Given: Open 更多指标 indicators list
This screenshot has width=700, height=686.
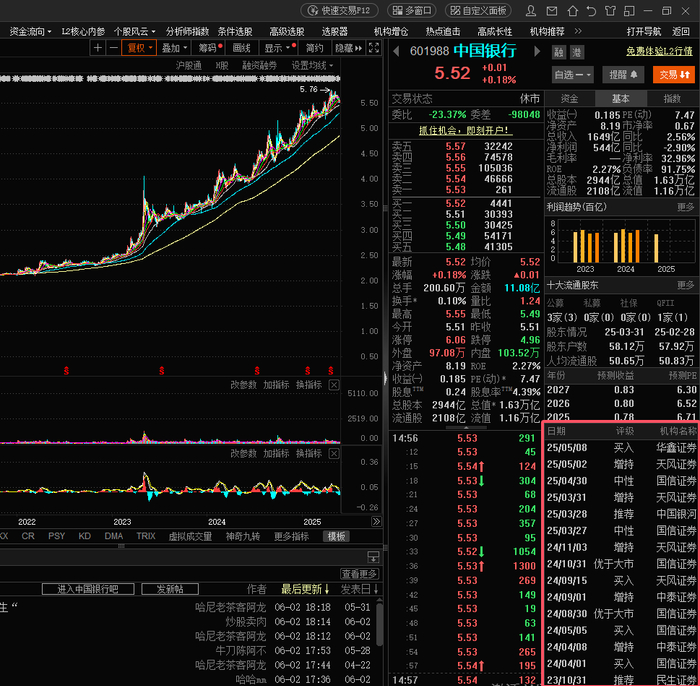Looking at the screenshot, I should [292, 536].
